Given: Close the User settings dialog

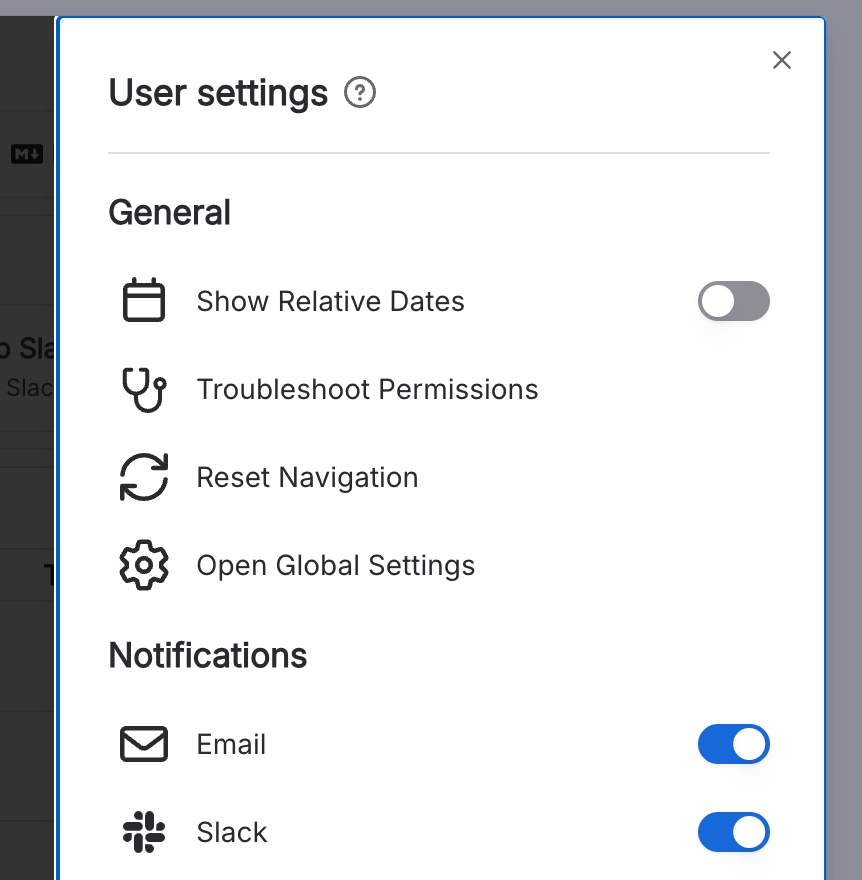Looking at the screenshot, I should point(782,60).
